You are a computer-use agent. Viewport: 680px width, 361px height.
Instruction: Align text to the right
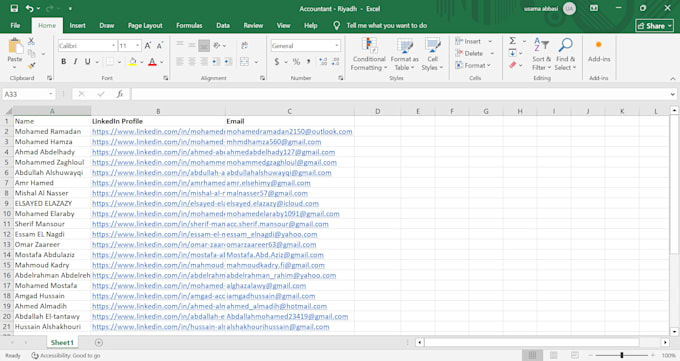(x=203, y=62)
